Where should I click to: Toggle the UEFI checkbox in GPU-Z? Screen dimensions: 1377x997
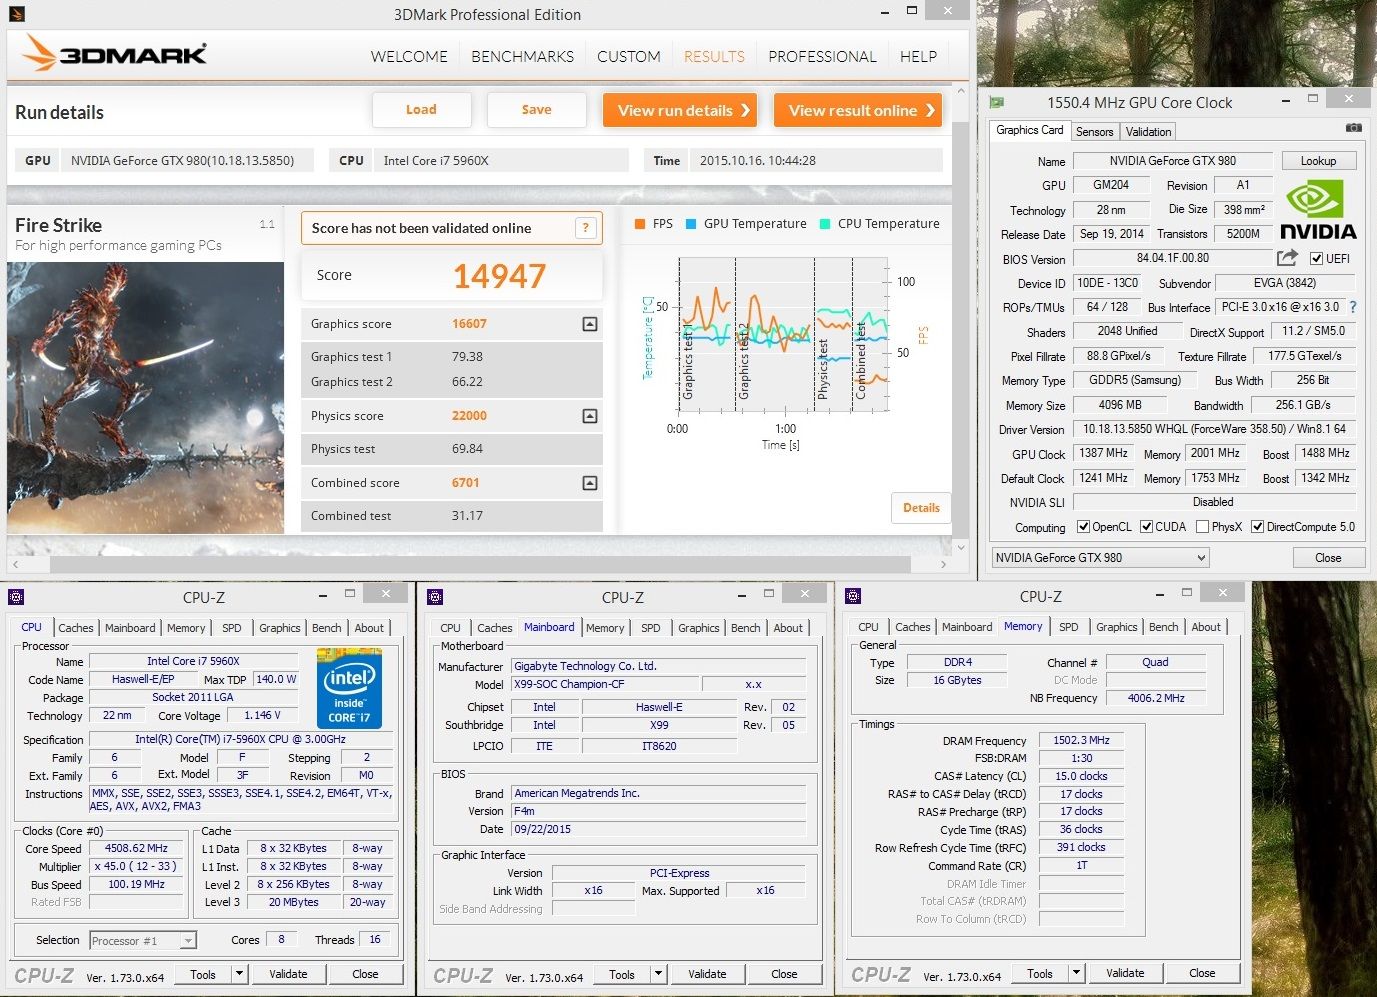pos(1317,259)
